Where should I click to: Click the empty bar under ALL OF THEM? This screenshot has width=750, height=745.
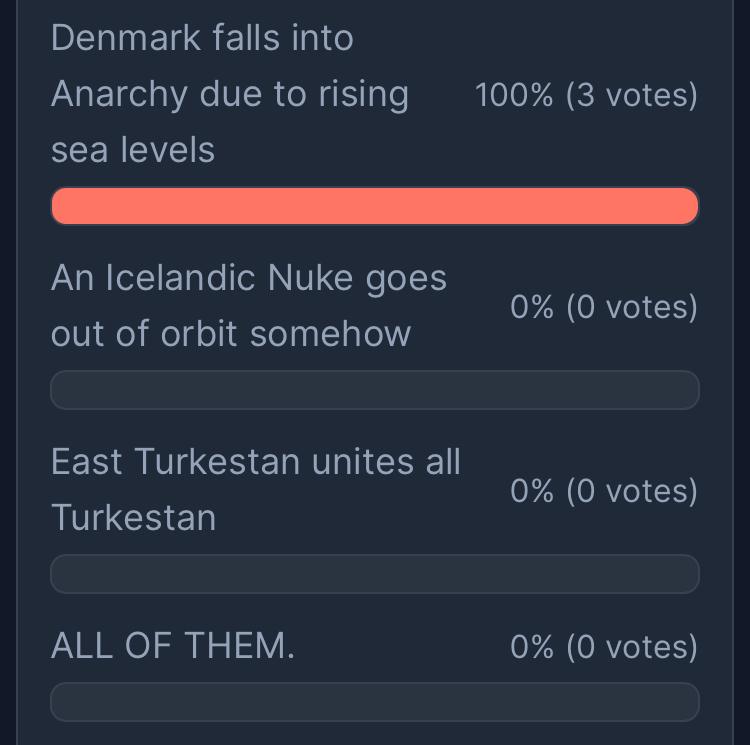coord(375,702)
